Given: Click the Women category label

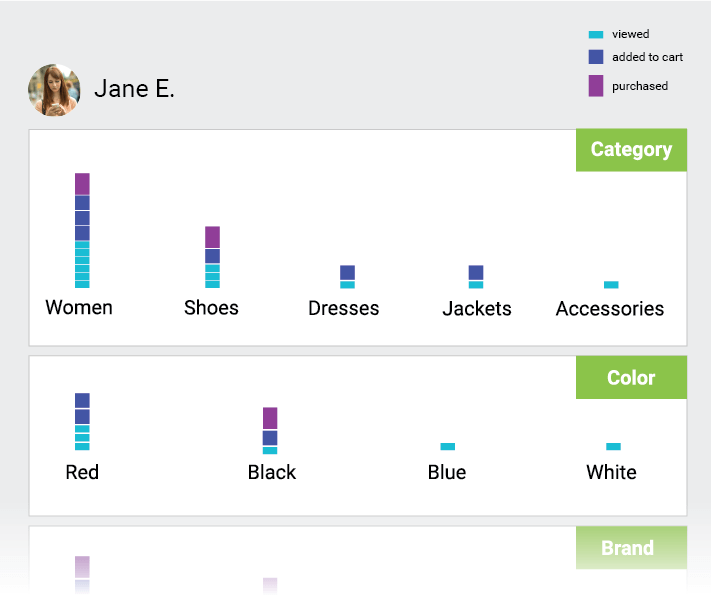Looking at the screenshot, I should [x=79, y=307].
